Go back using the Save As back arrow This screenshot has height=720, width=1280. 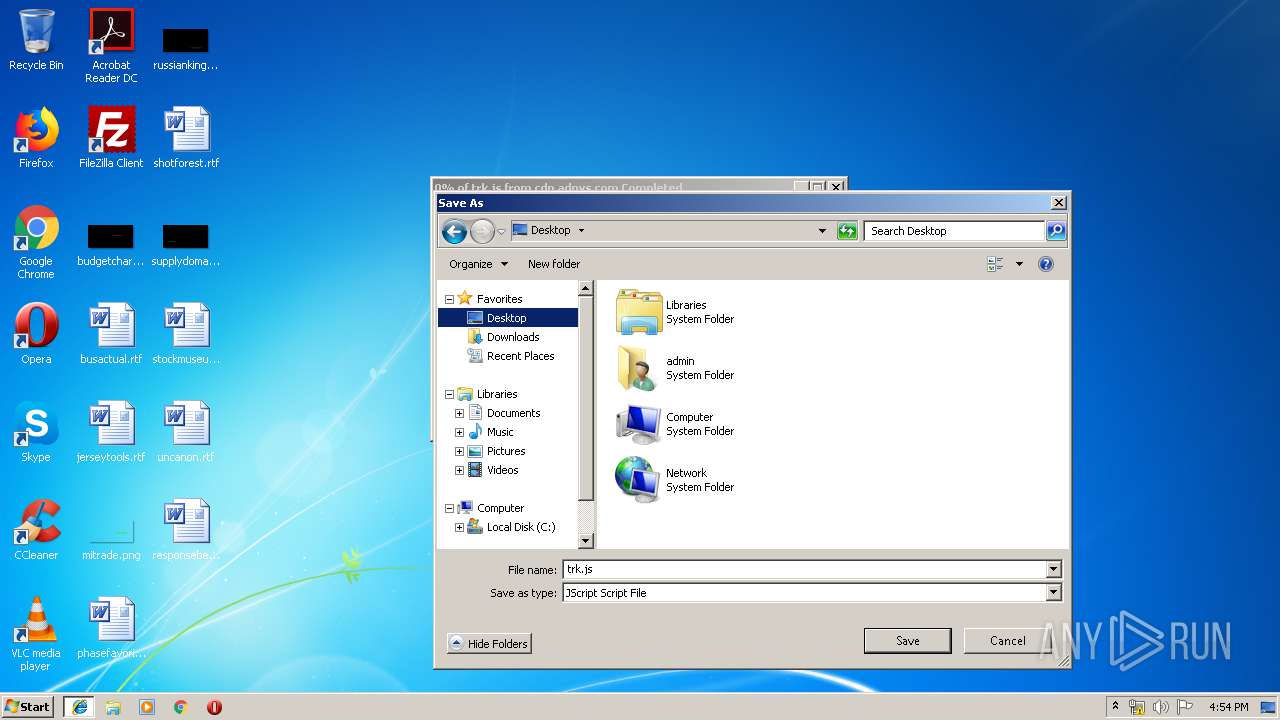click(454, 231)
